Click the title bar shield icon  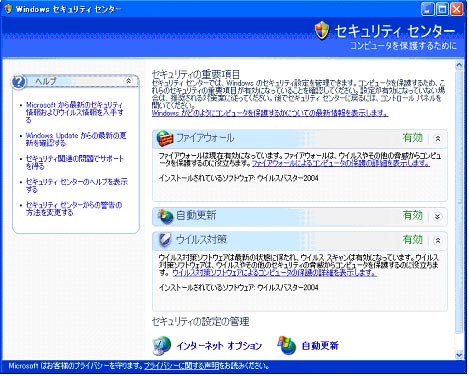pos(8,9)
